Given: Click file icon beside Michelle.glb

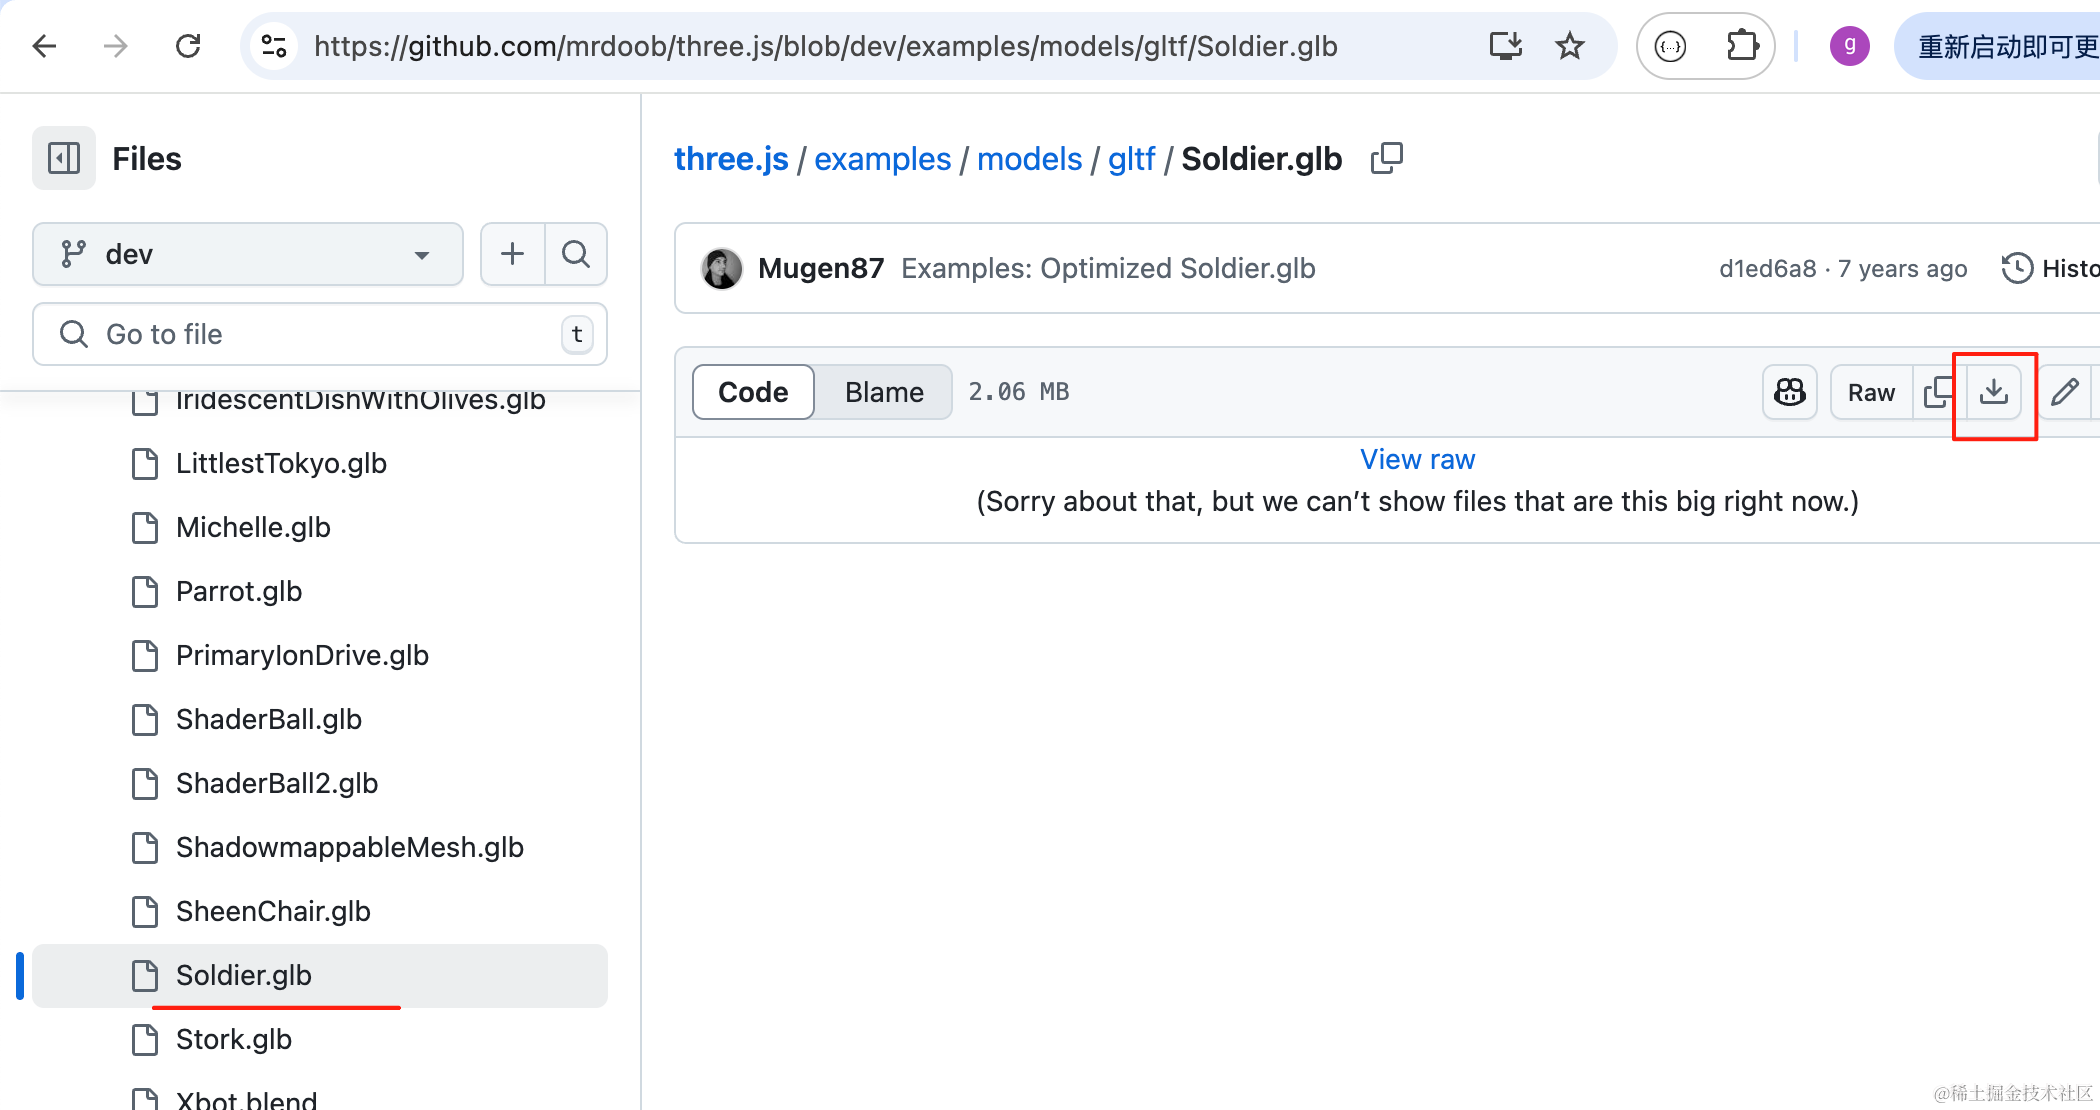Looking at the screenshot, I should point(145,528).
